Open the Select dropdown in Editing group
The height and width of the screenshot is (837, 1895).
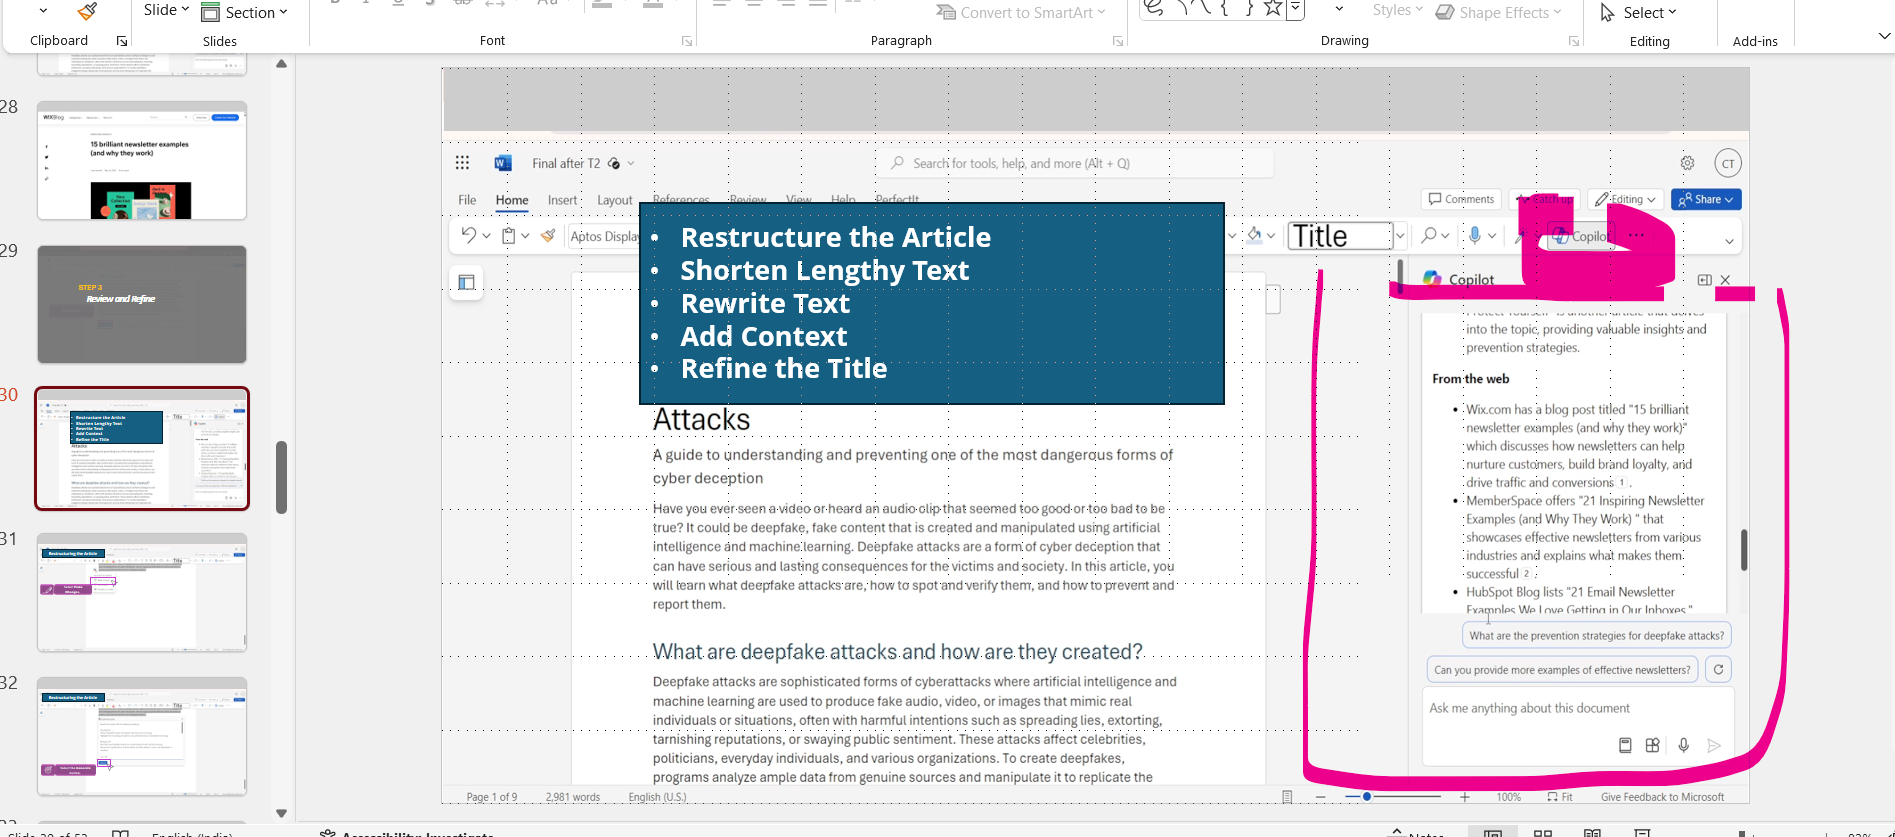coord(1639,12)
